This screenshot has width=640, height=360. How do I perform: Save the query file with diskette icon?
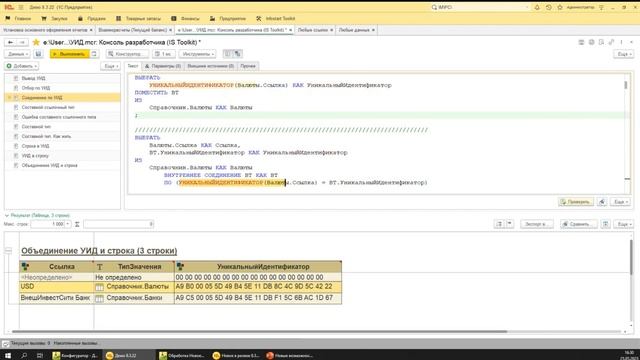[x=38, y=54]
